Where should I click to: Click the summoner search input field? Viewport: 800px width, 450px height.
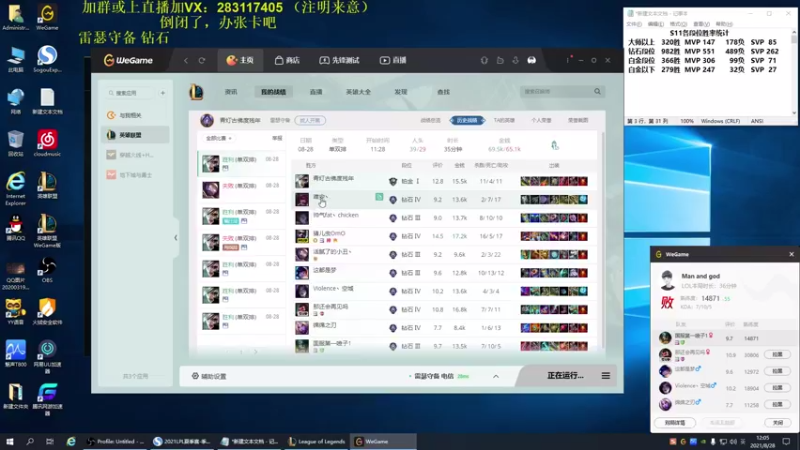[556, 92]
